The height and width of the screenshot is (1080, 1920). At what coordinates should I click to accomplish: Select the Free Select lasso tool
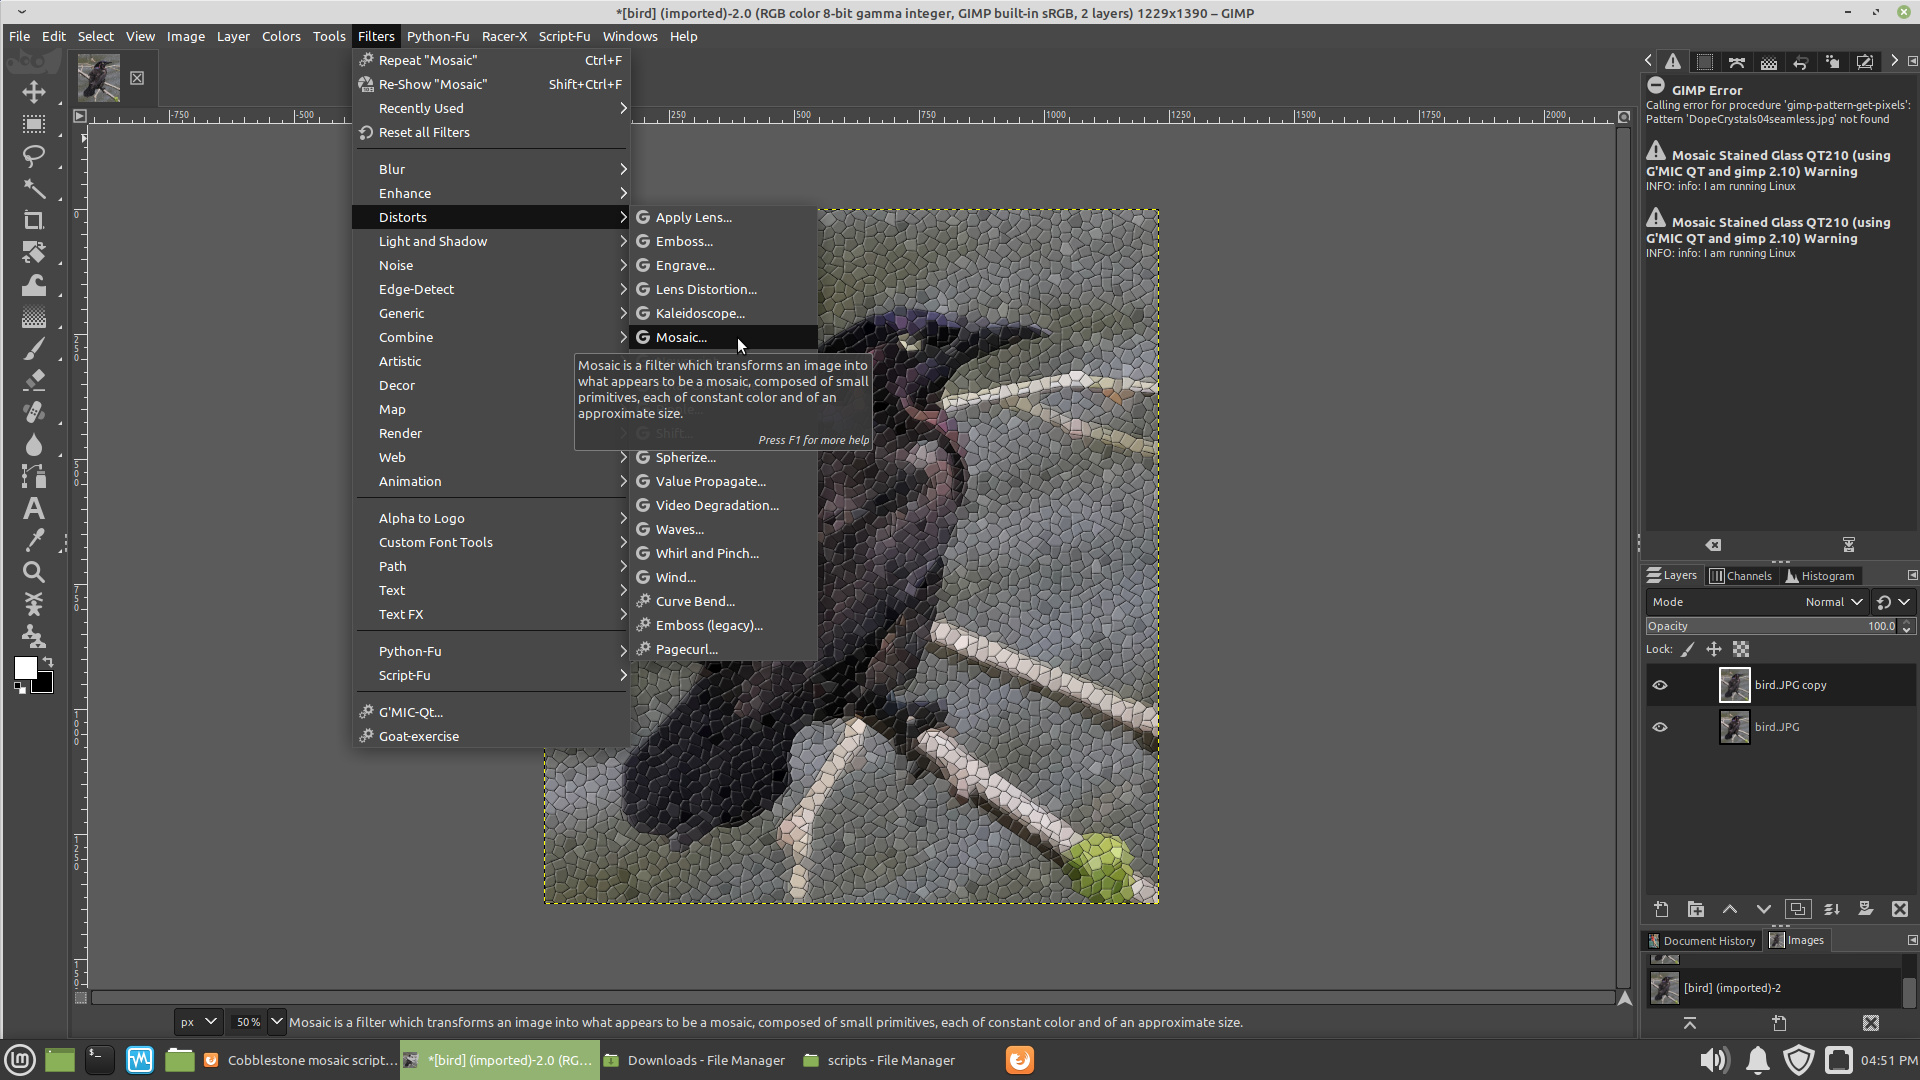[34, 156]
